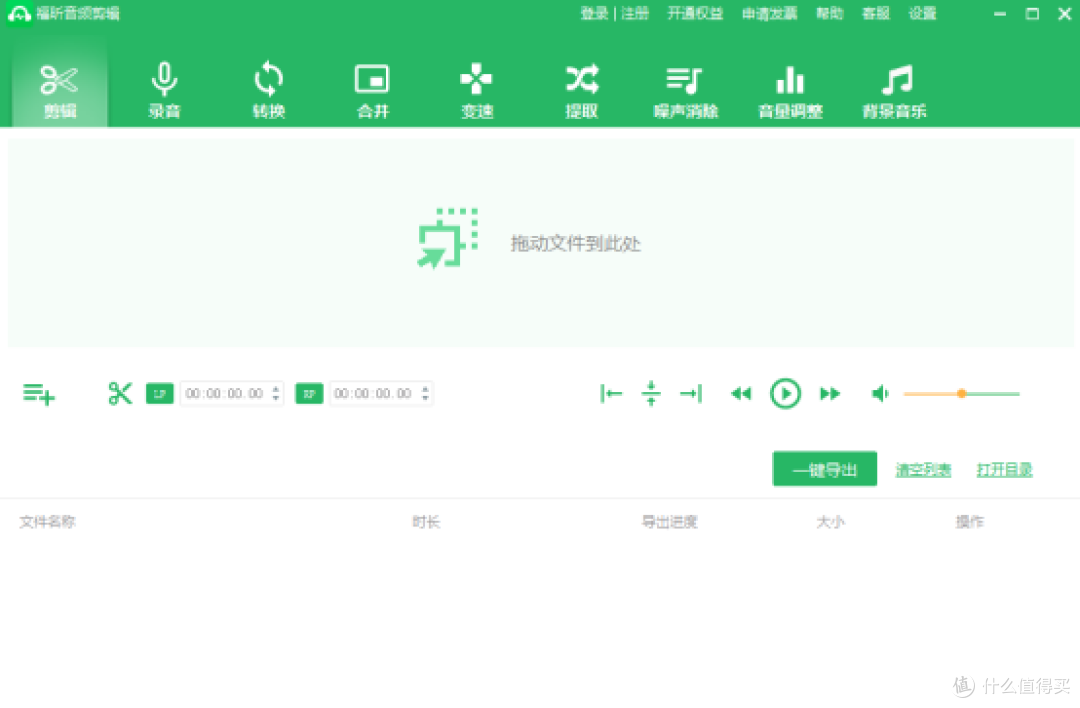The height and width of the screenshot is (708, 1080).
Task: Click the 拖动文件到此处 drop zone text
Action: (575, 243)
